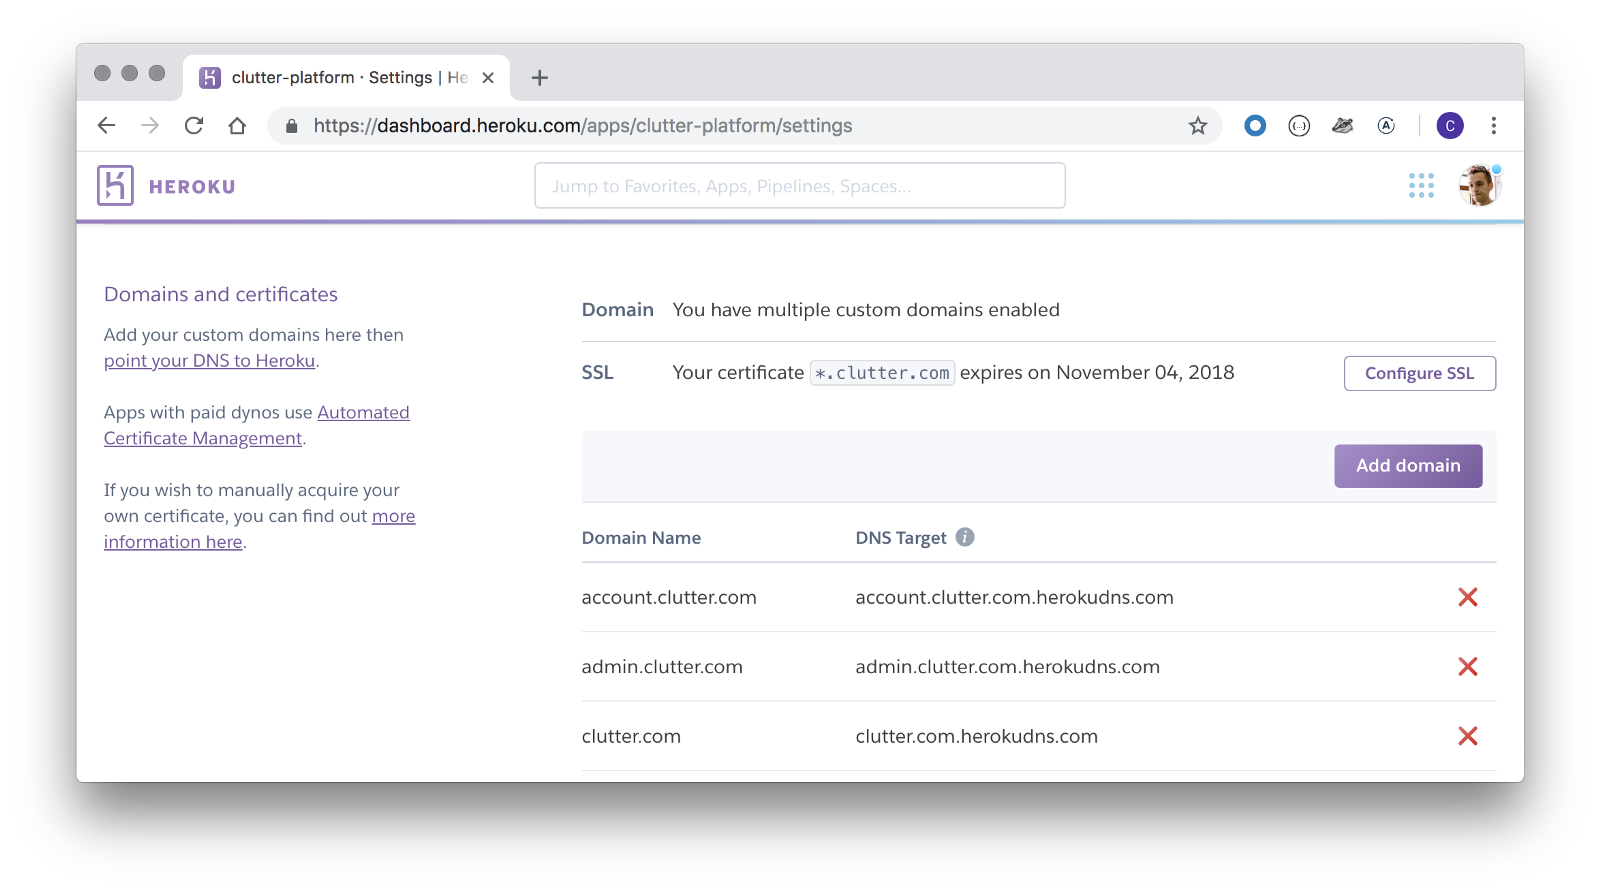The width and height of the screenshot is (1600, 891).
Task: Open the point your DNS to Heroku link
Action: (x=209, y=361)
